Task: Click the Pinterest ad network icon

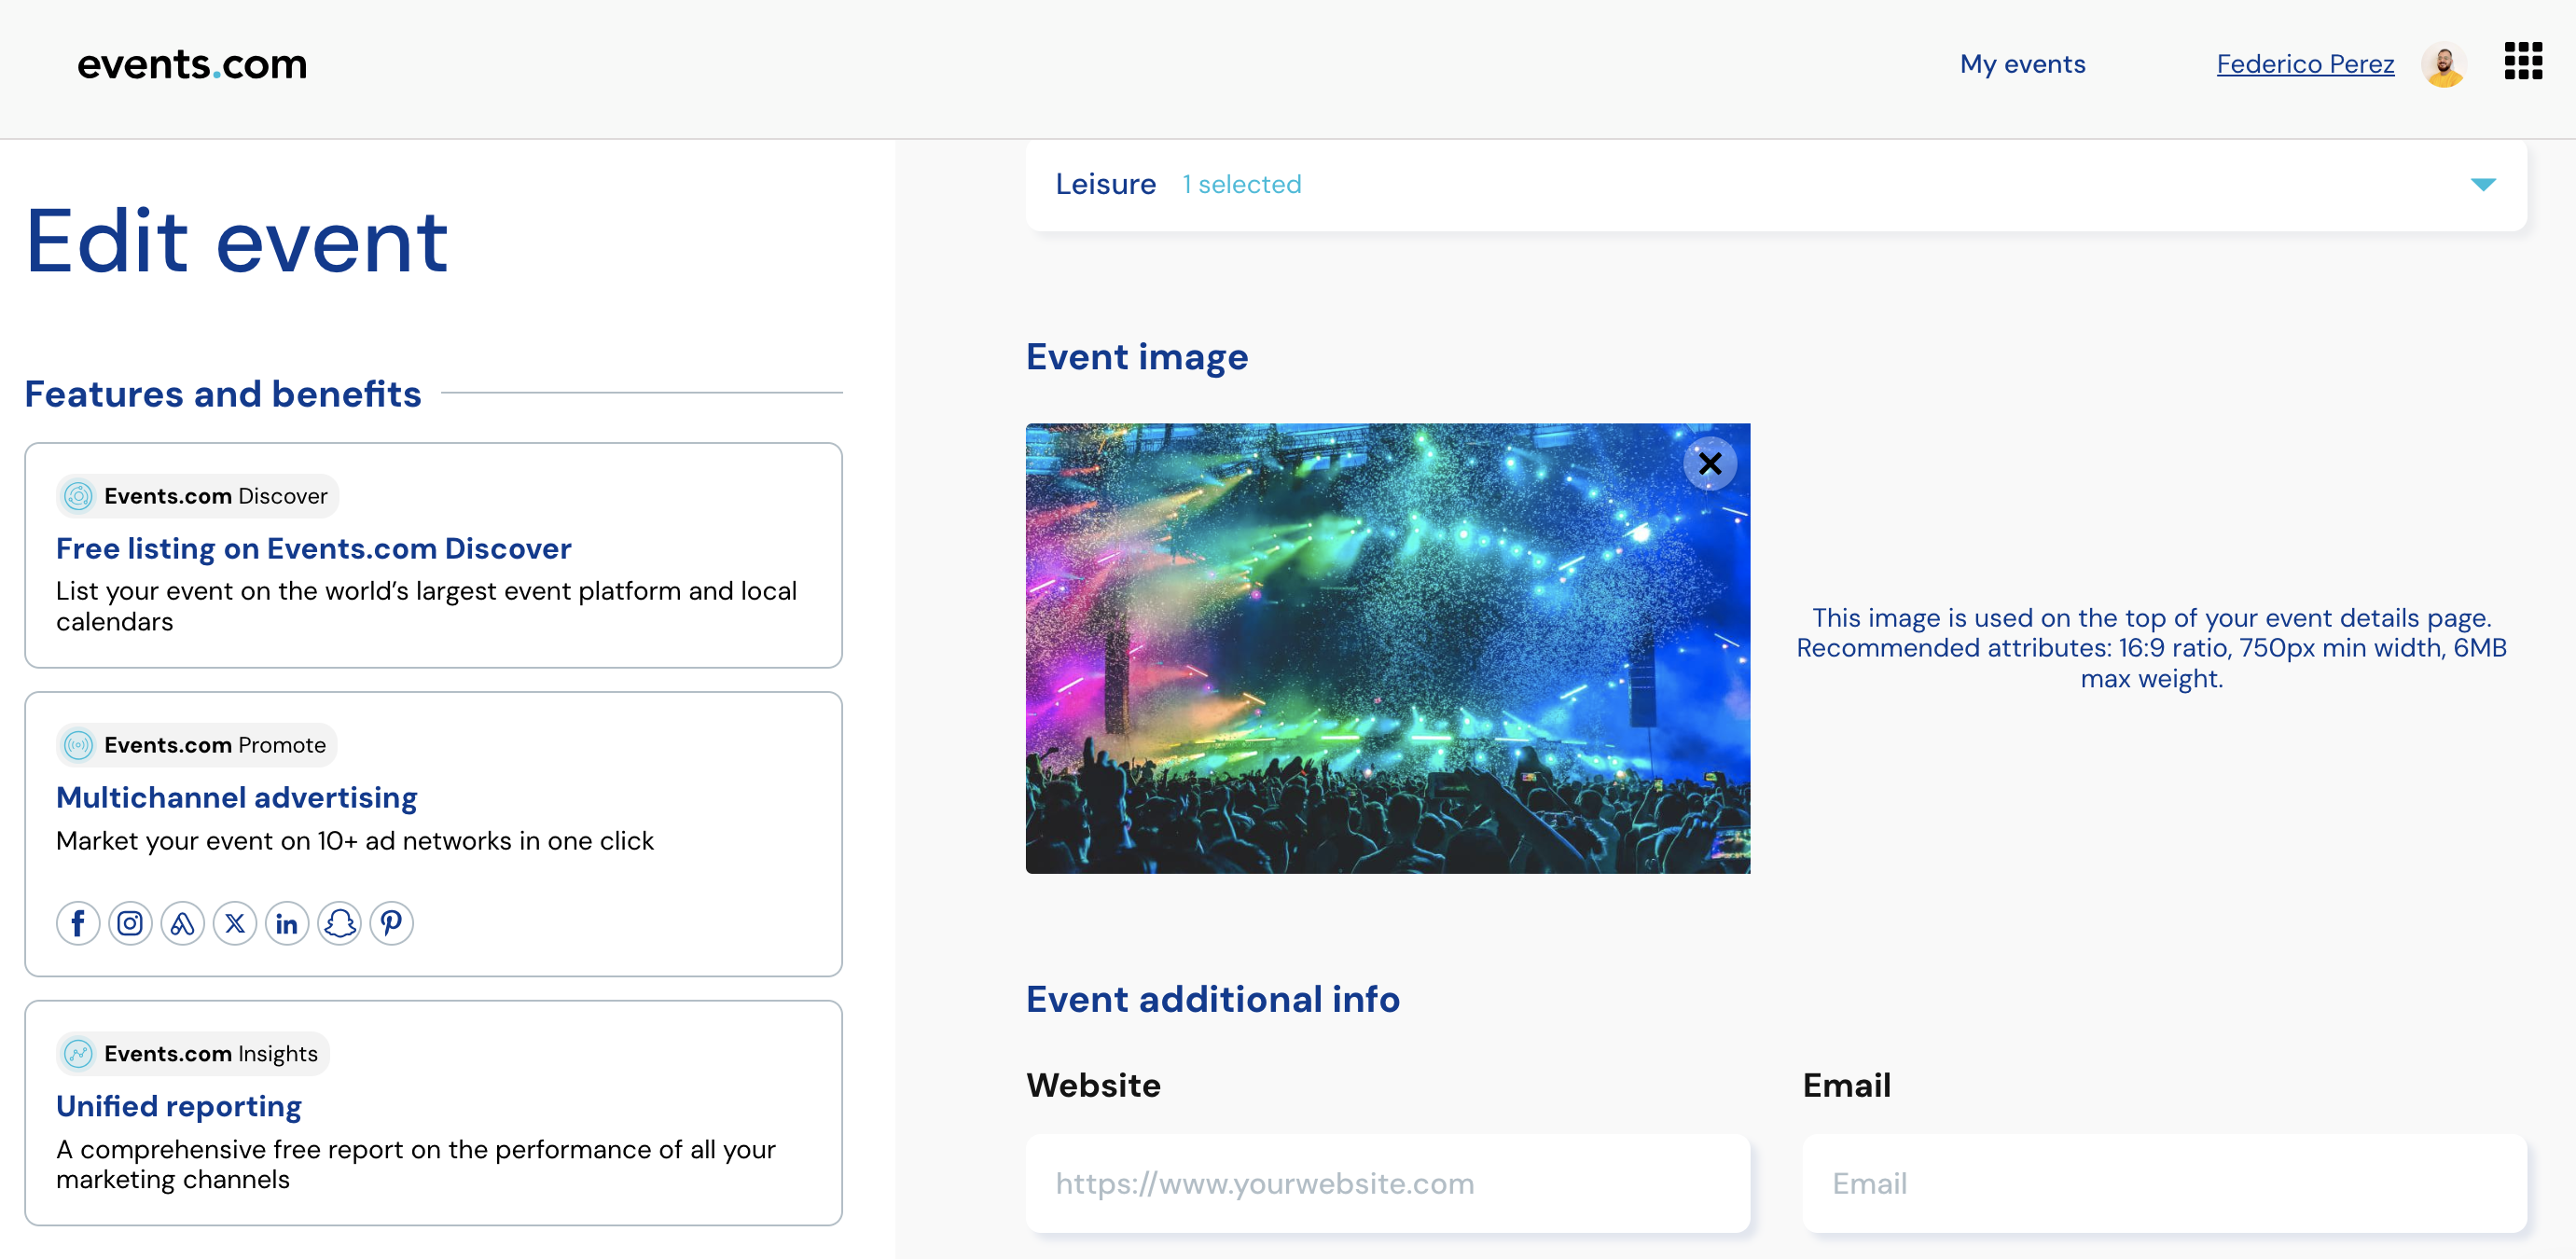Action: 392,922
